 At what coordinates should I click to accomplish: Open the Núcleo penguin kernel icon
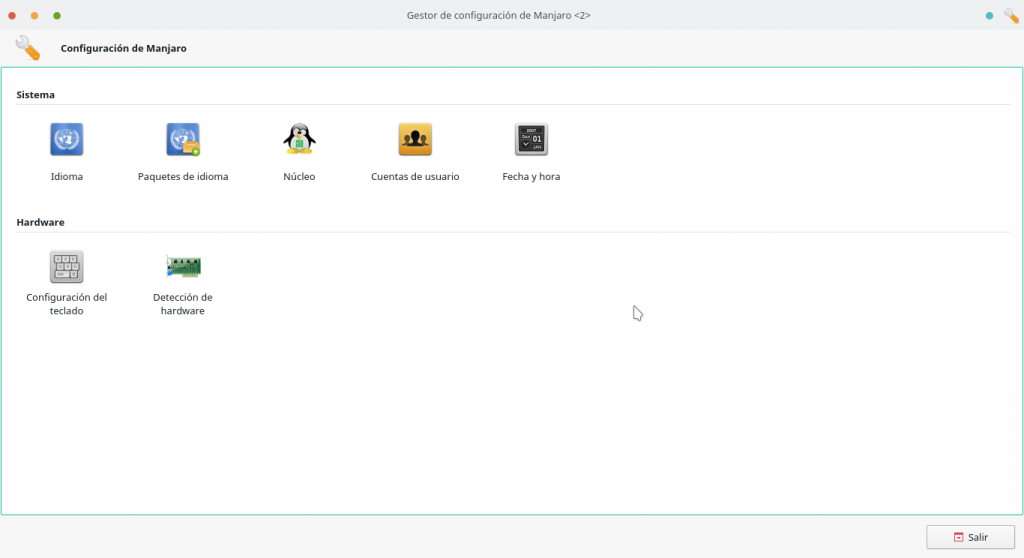(299, 139)
